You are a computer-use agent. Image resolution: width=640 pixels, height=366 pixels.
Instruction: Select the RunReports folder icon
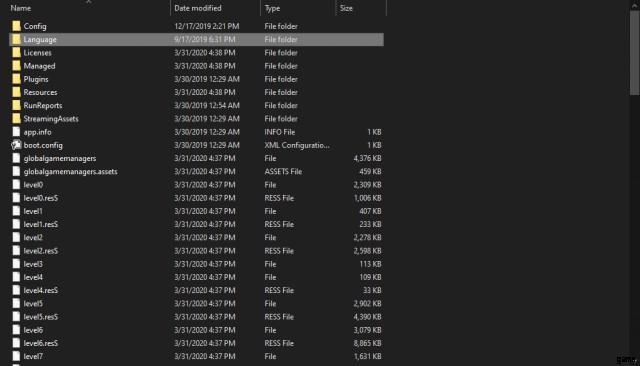[x=16, y=105]
